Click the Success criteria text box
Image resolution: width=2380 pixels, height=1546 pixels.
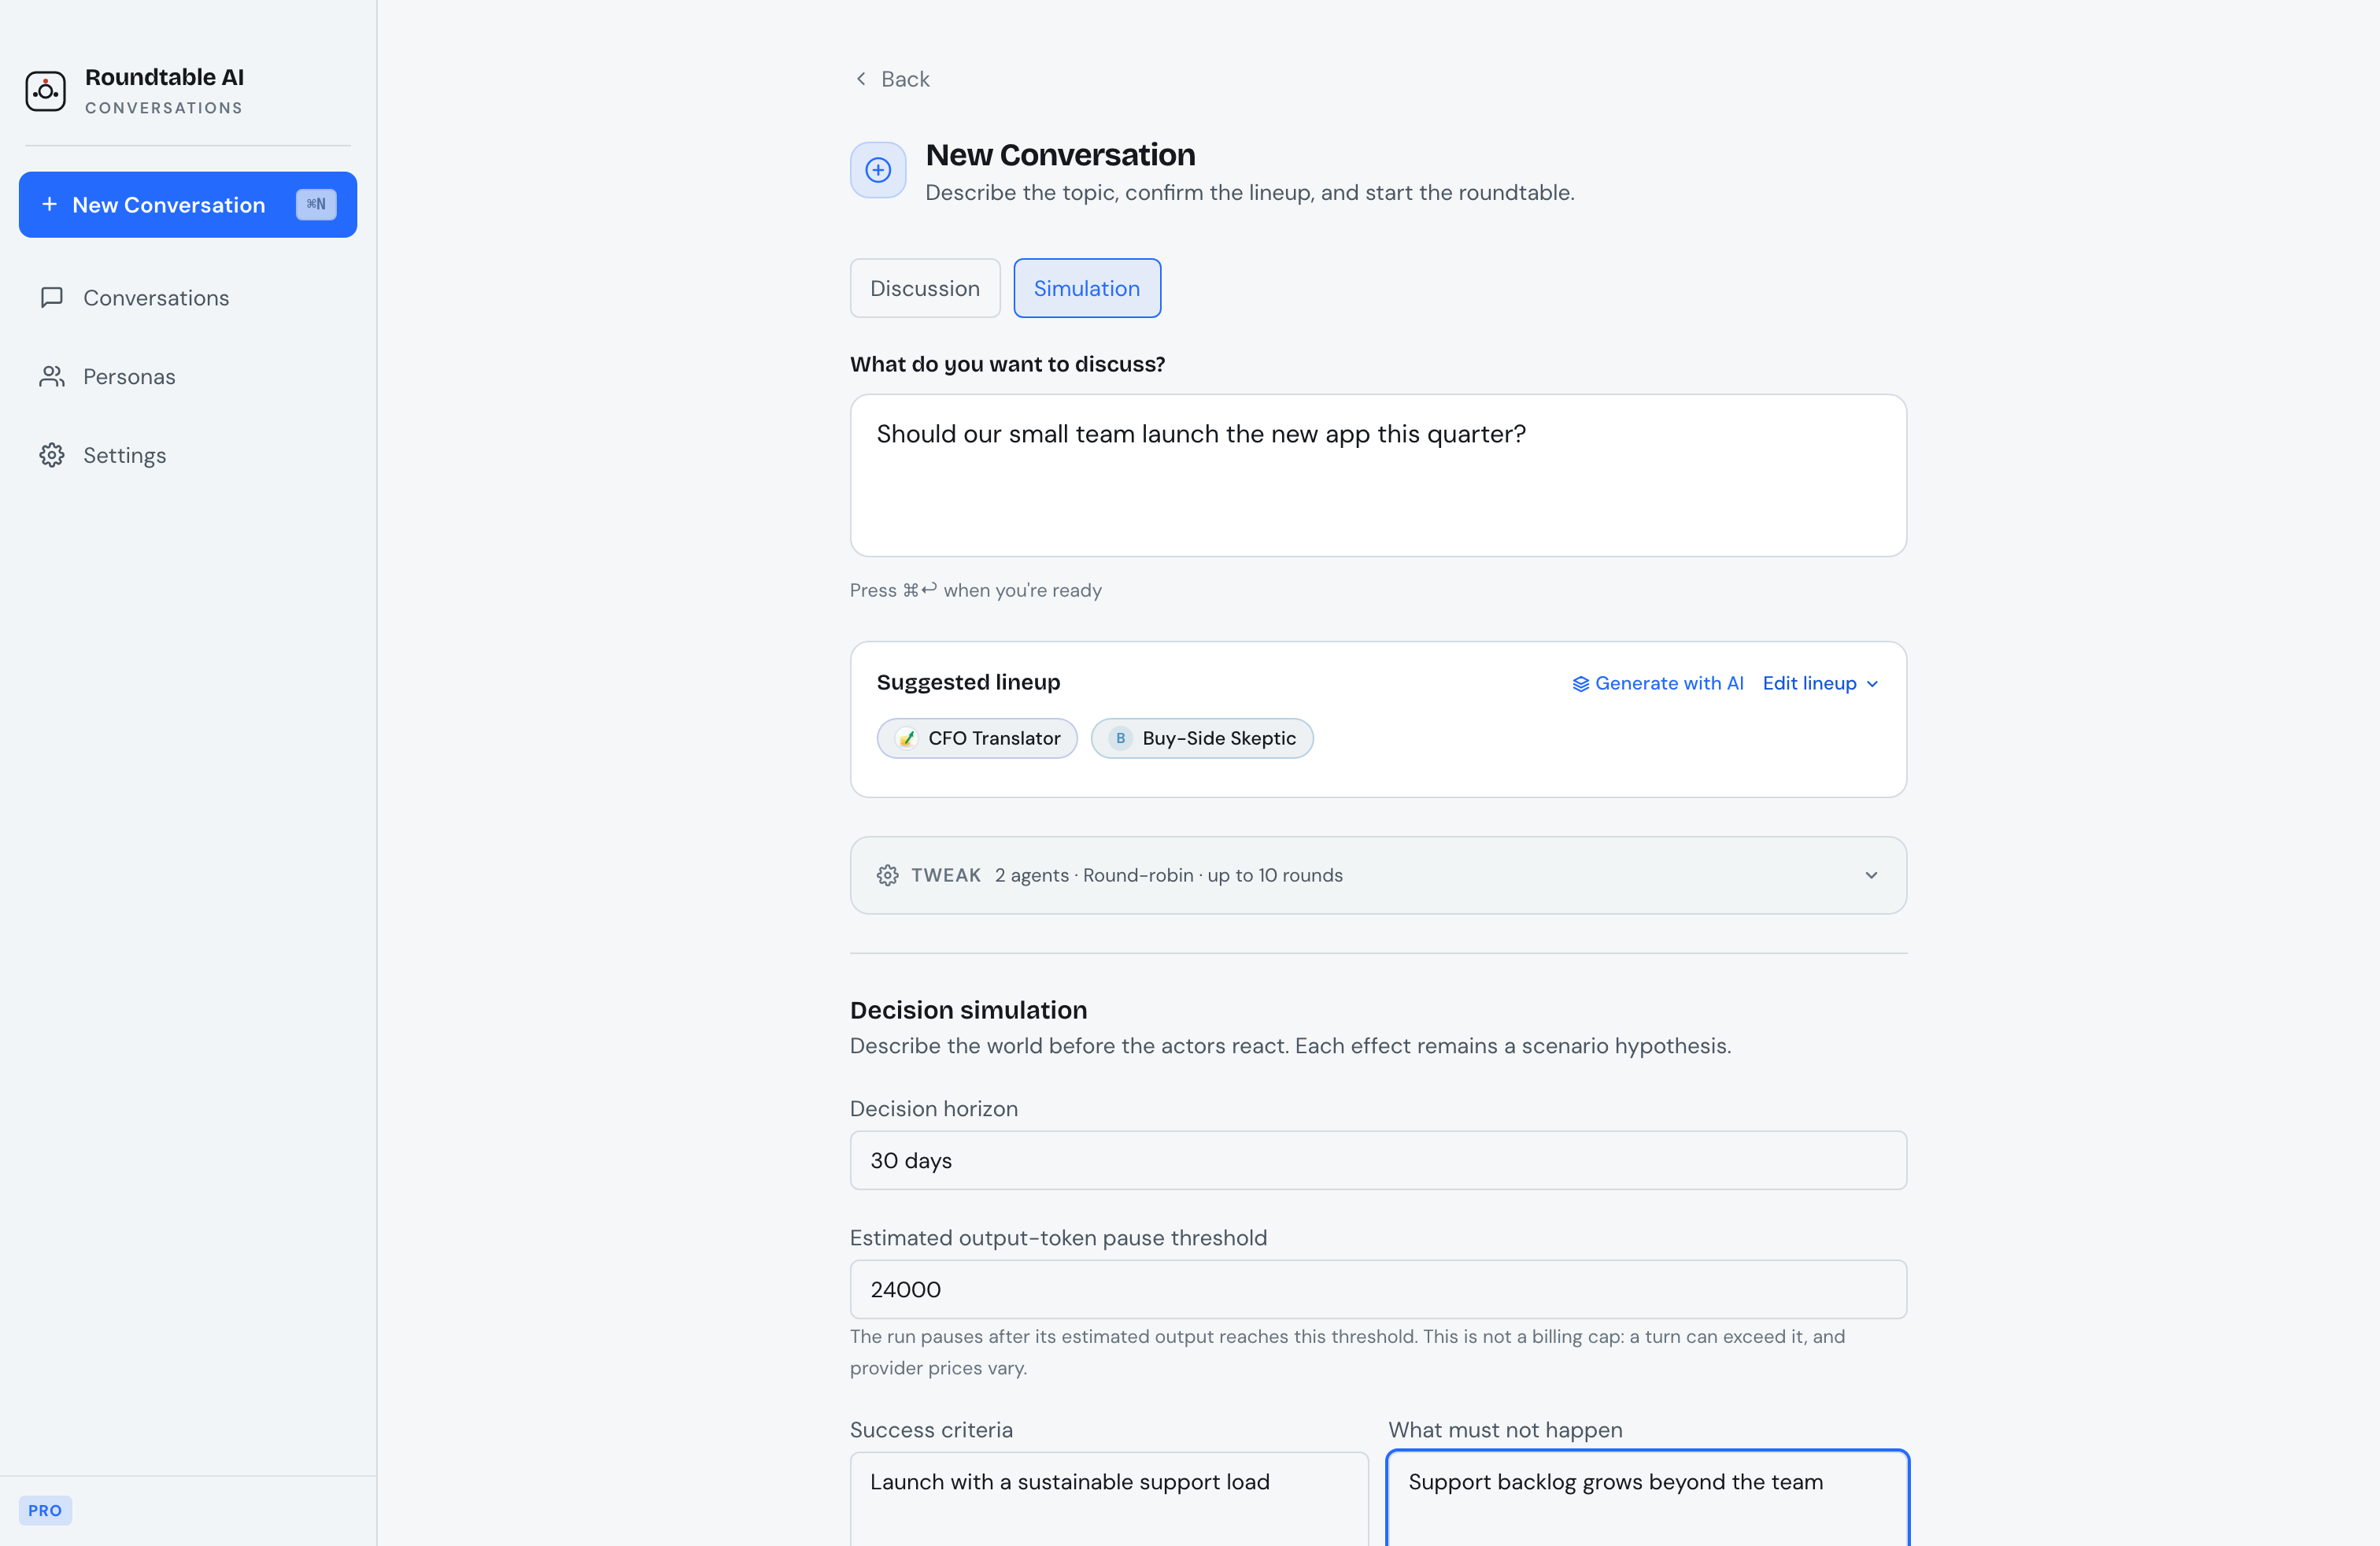coord(1109,1498)
